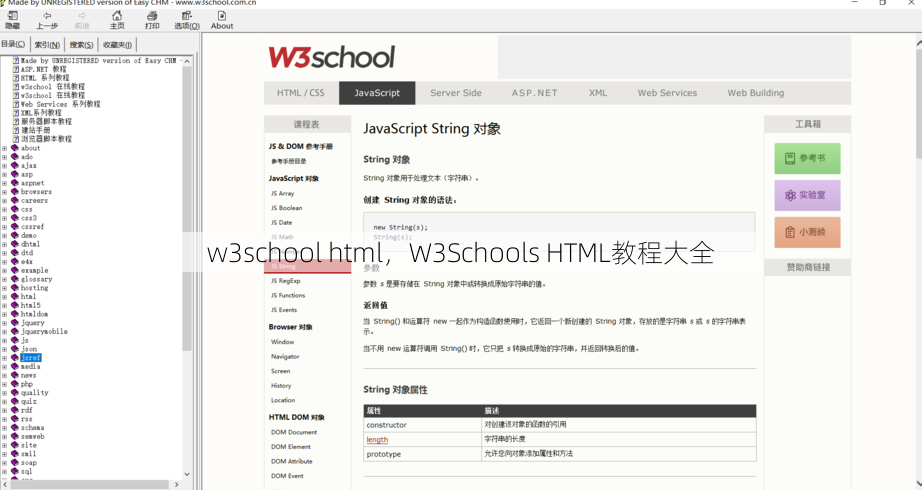Click the book icon beside 'jsref'
The height and width of the screenshot is (490, 922).
click(x=15, y=358)
